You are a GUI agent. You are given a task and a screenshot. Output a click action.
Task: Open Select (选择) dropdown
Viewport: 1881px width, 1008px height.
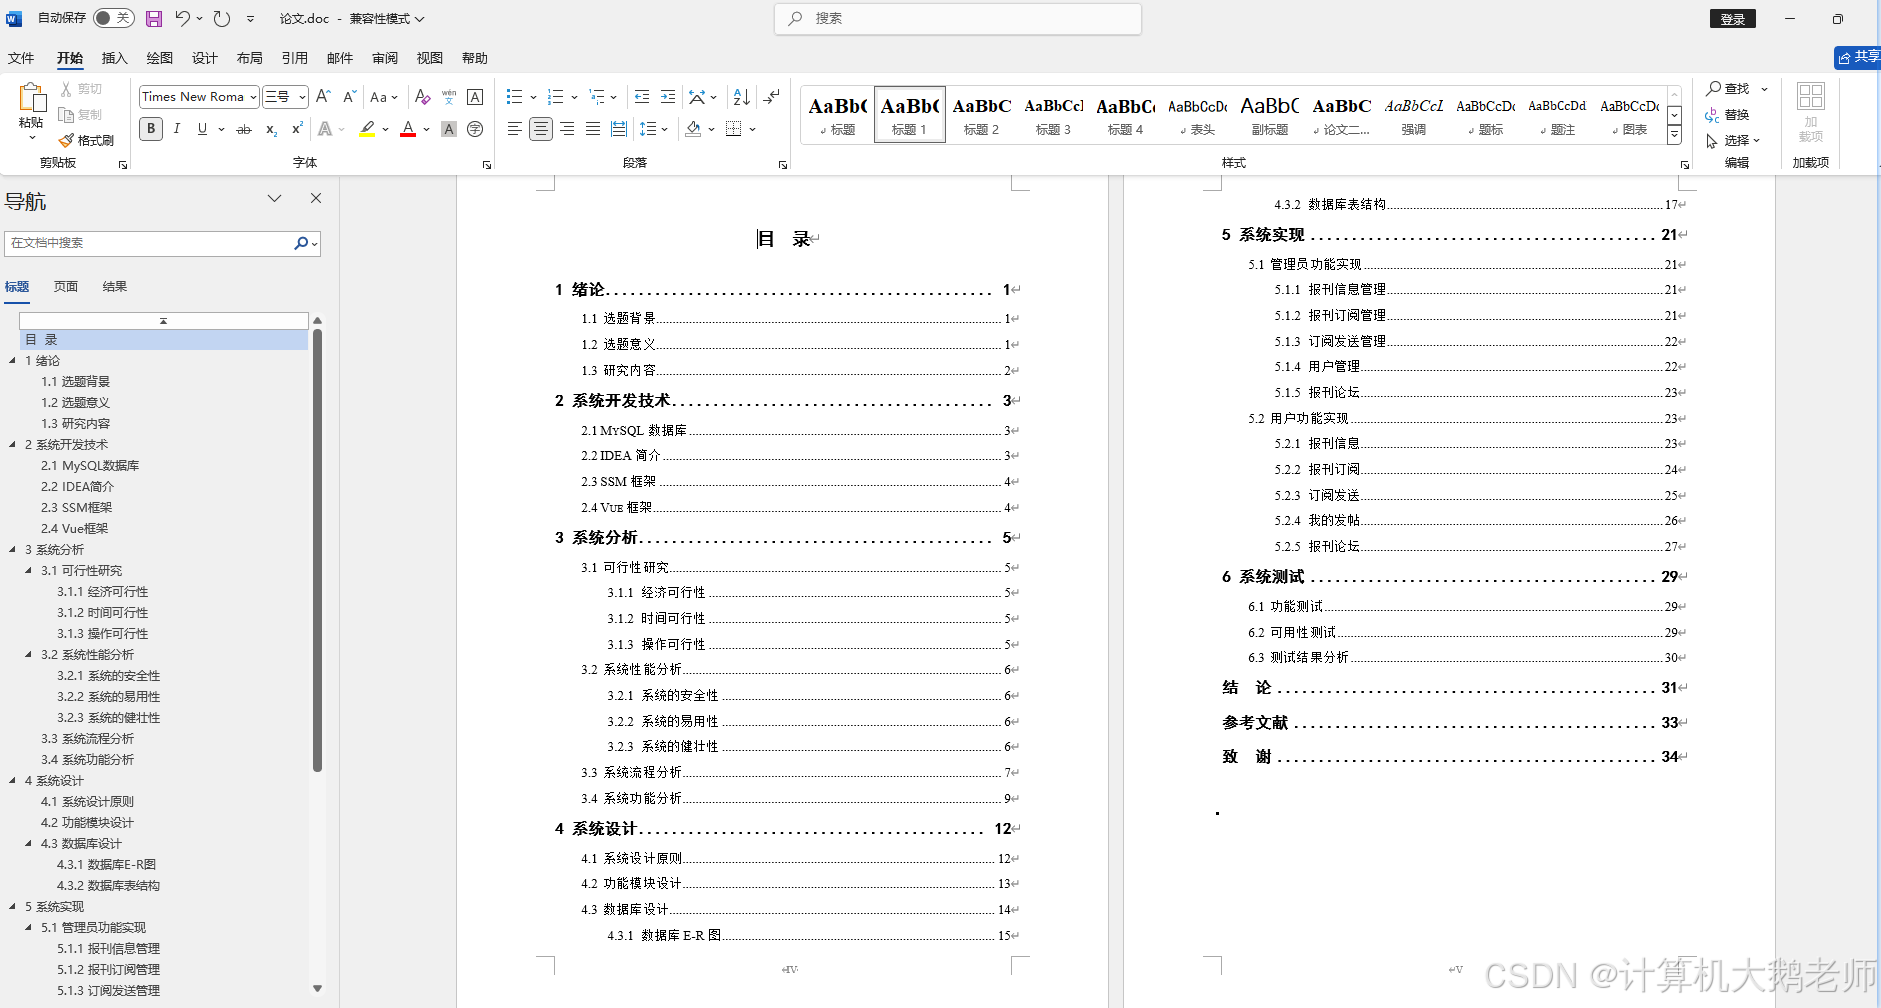click(1733, 141)
